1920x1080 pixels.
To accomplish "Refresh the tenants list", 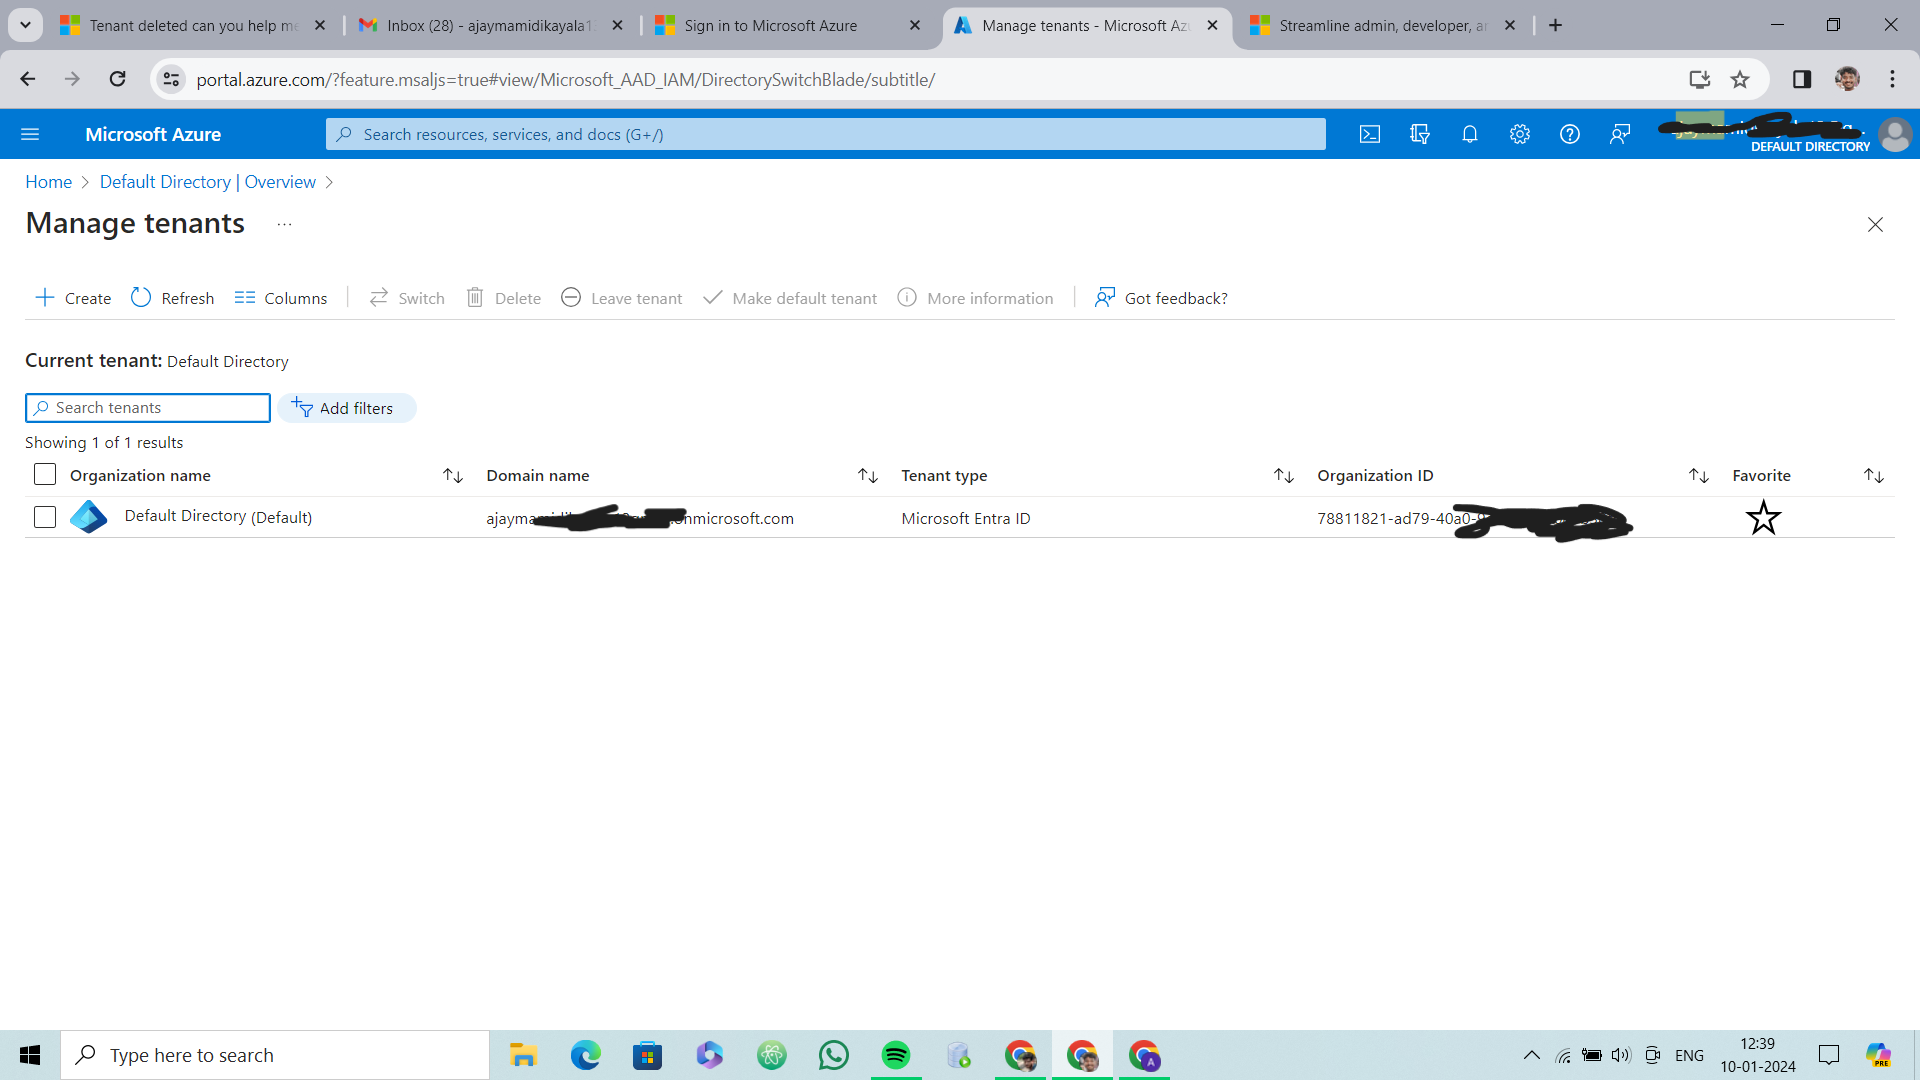I will 172,298.
